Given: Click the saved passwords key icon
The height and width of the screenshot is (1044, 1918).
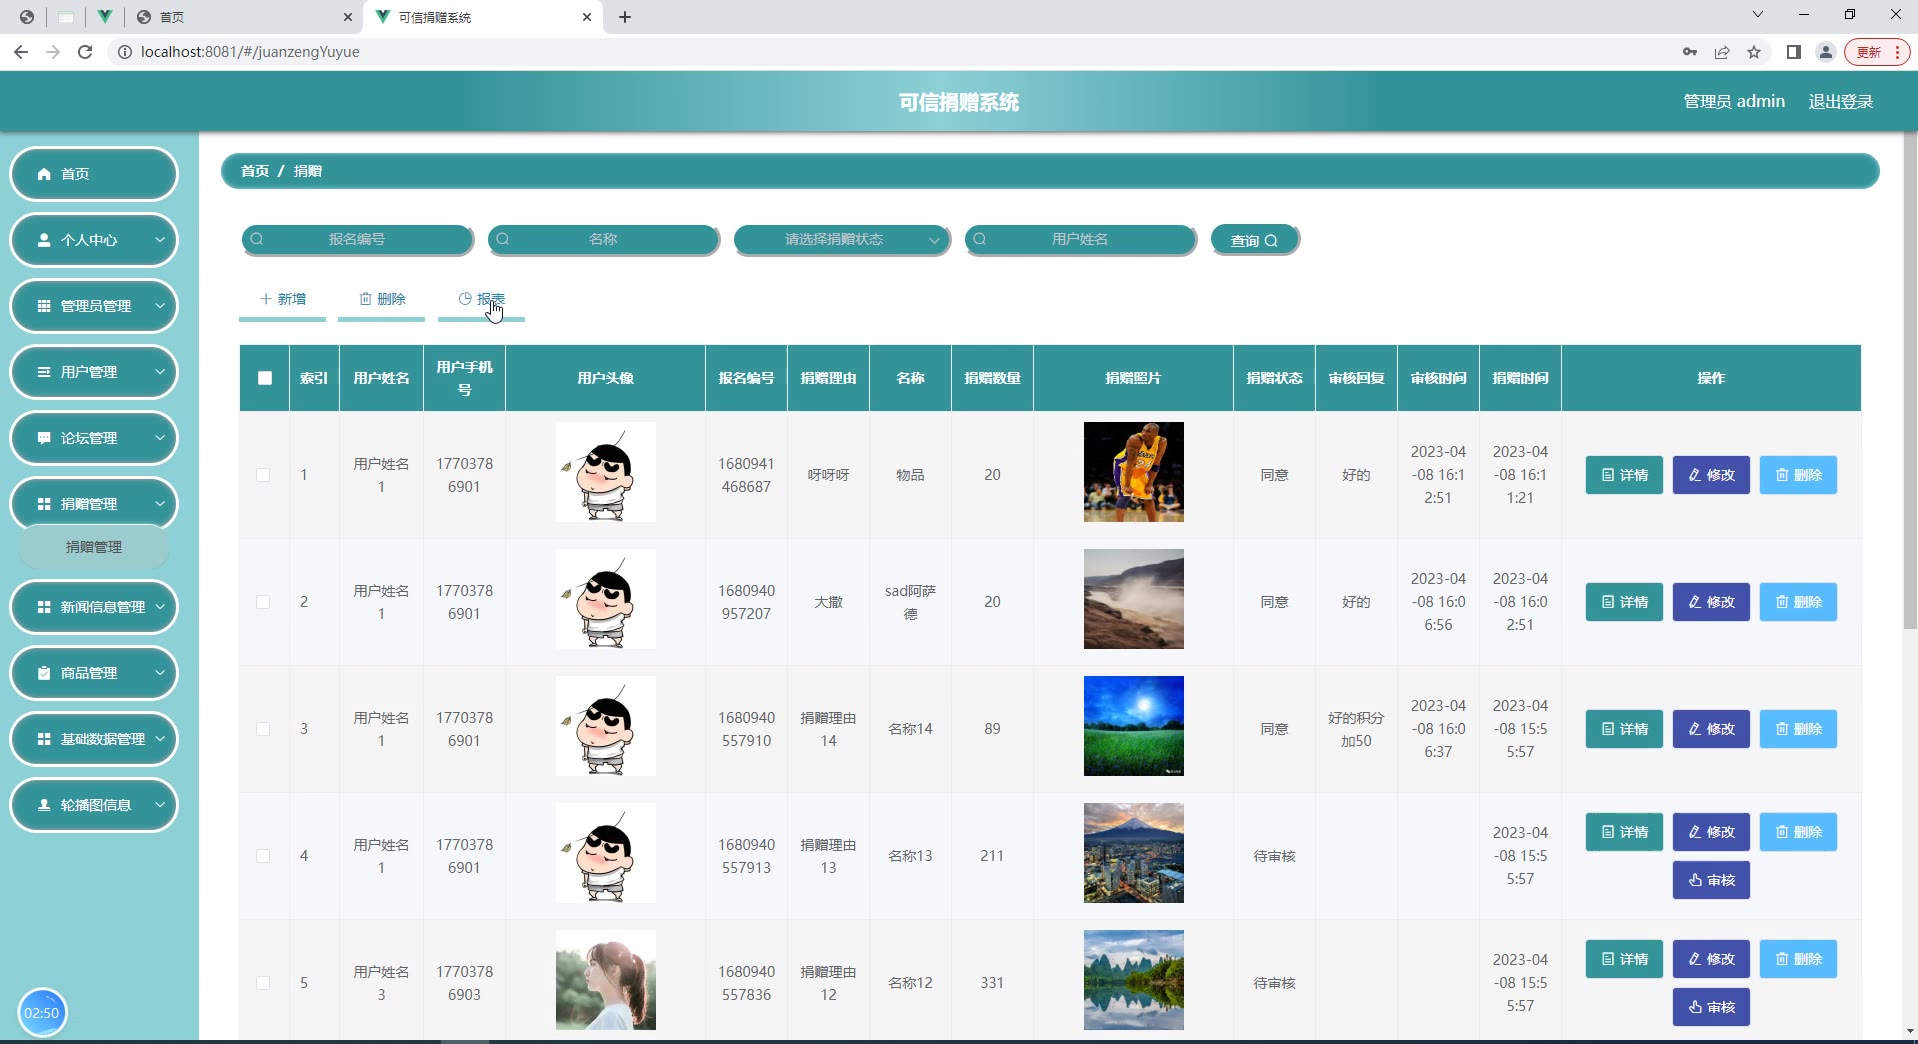Looking at the screenshot, I should tap(1690, 52).
